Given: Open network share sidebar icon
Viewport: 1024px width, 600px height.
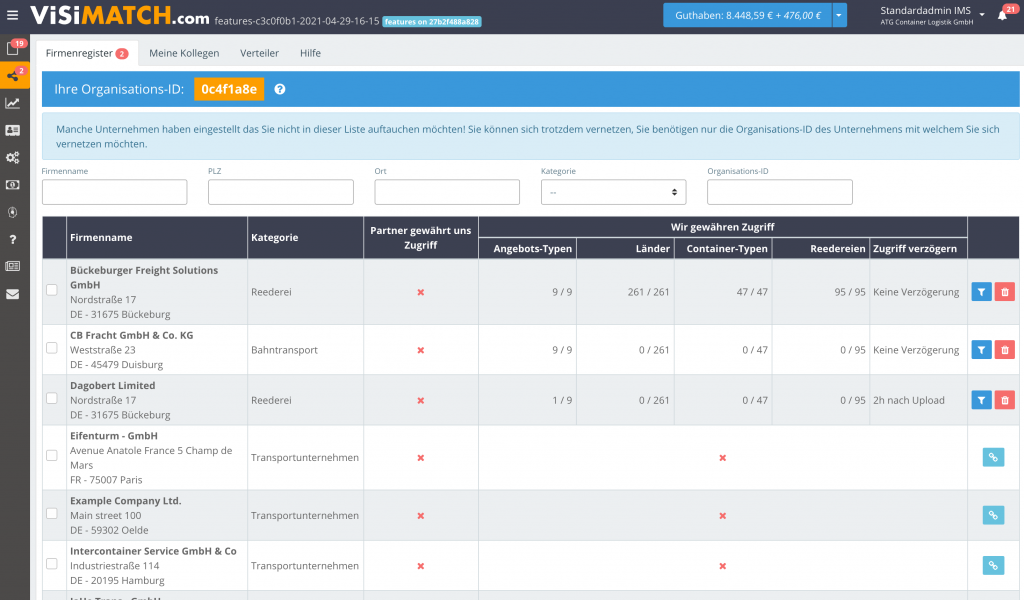Looking at the screenshot, I should click(x=12, y=76).
